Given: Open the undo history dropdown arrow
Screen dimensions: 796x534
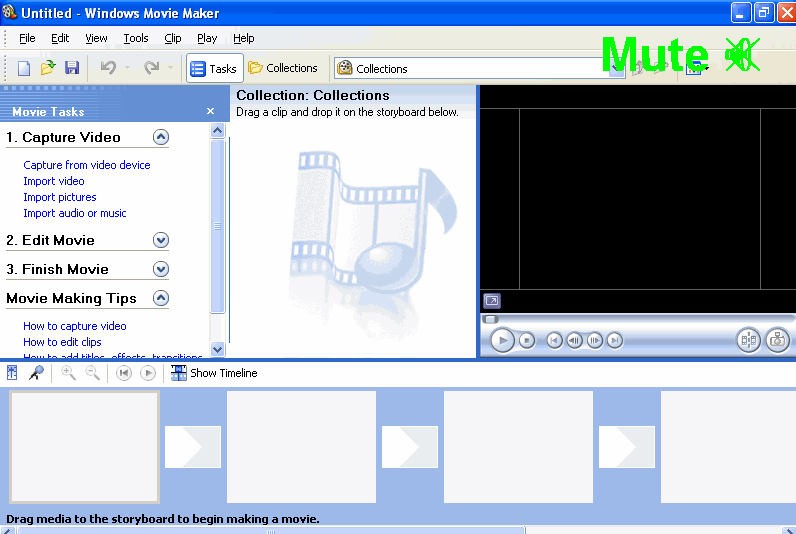Looking at the screenshot, I should point(127,68).
